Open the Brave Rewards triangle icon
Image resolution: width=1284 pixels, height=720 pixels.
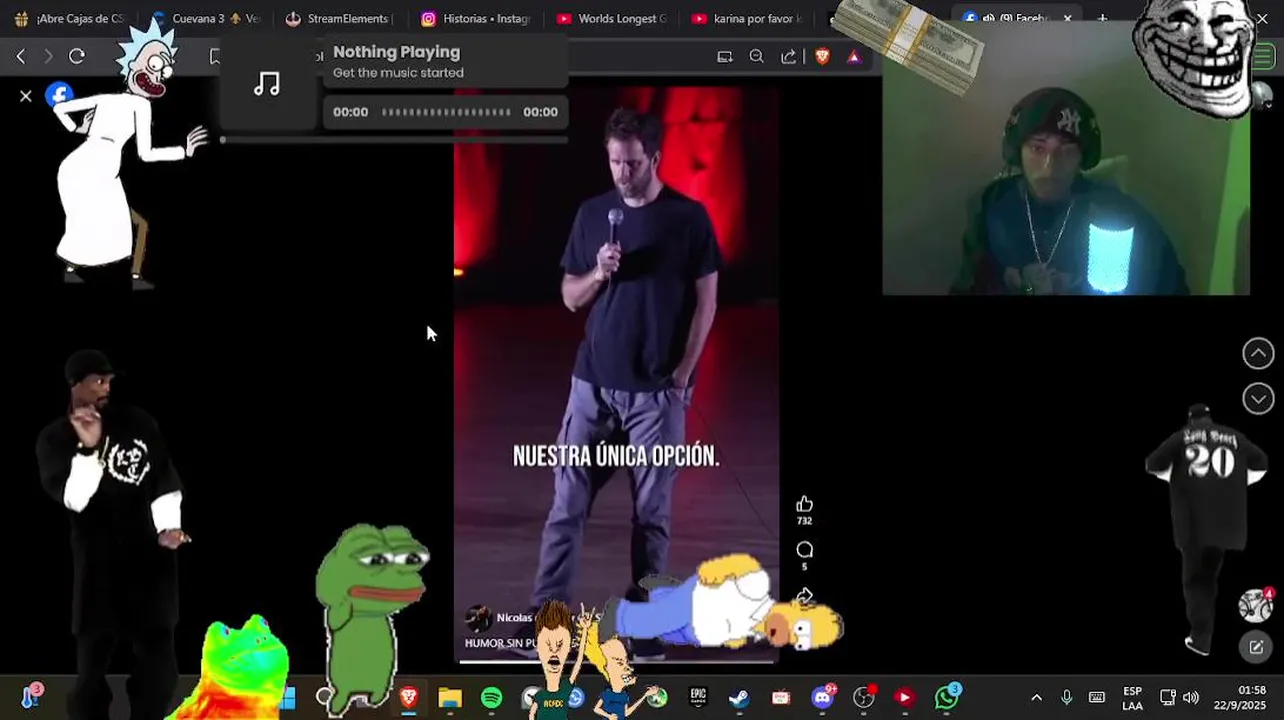click(854, 57)
